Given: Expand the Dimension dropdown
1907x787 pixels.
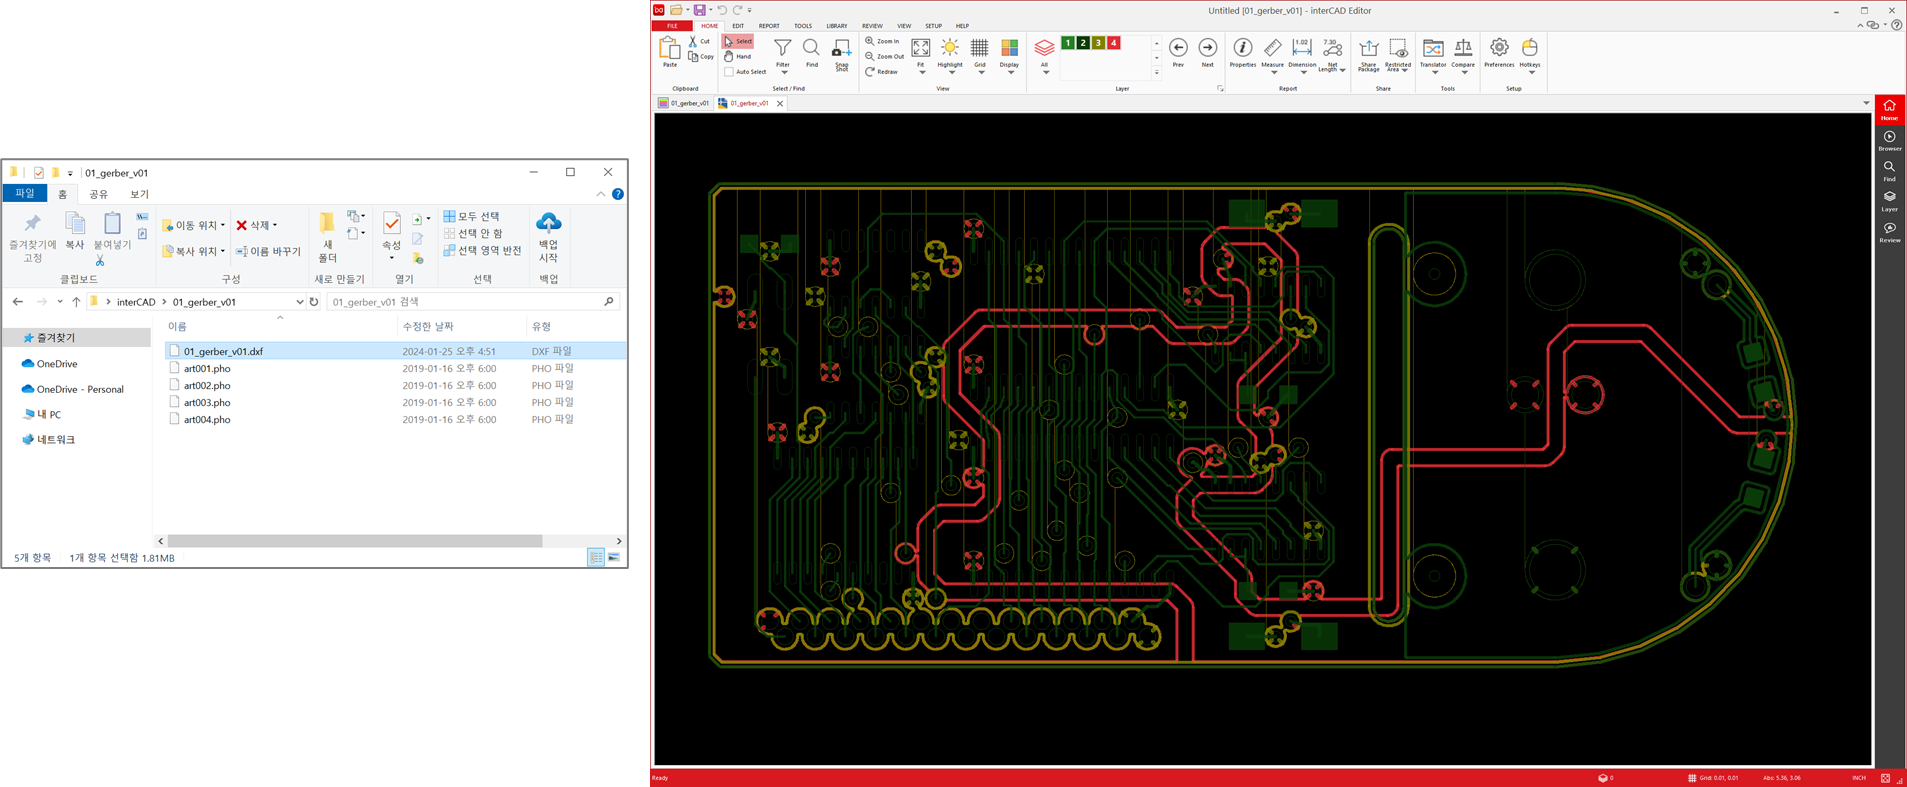Looking at the screenshot, I should (1302, 72).
